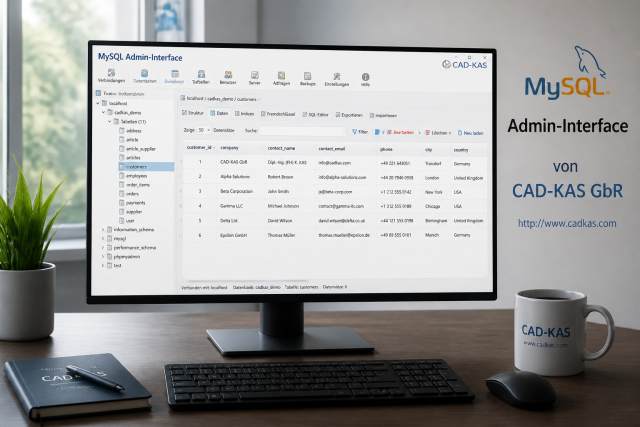Collapse the Tabellen (11) node
The image size is (640, 427).
click(x=110, y=122)
